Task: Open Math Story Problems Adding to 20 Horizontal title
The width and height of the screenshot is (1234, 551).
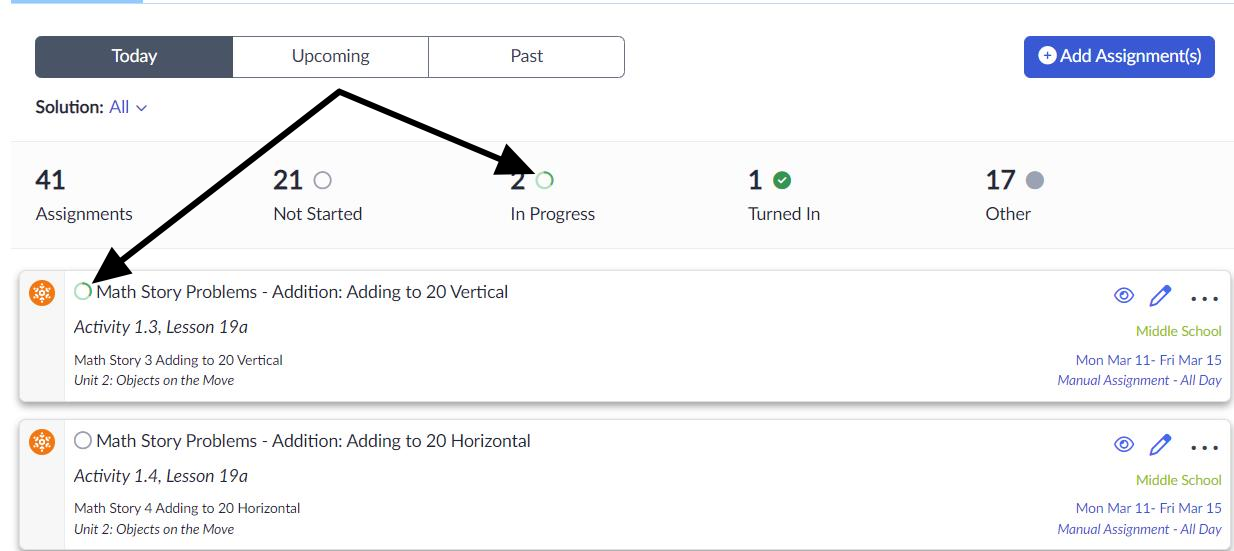Action: coord(313,441)
